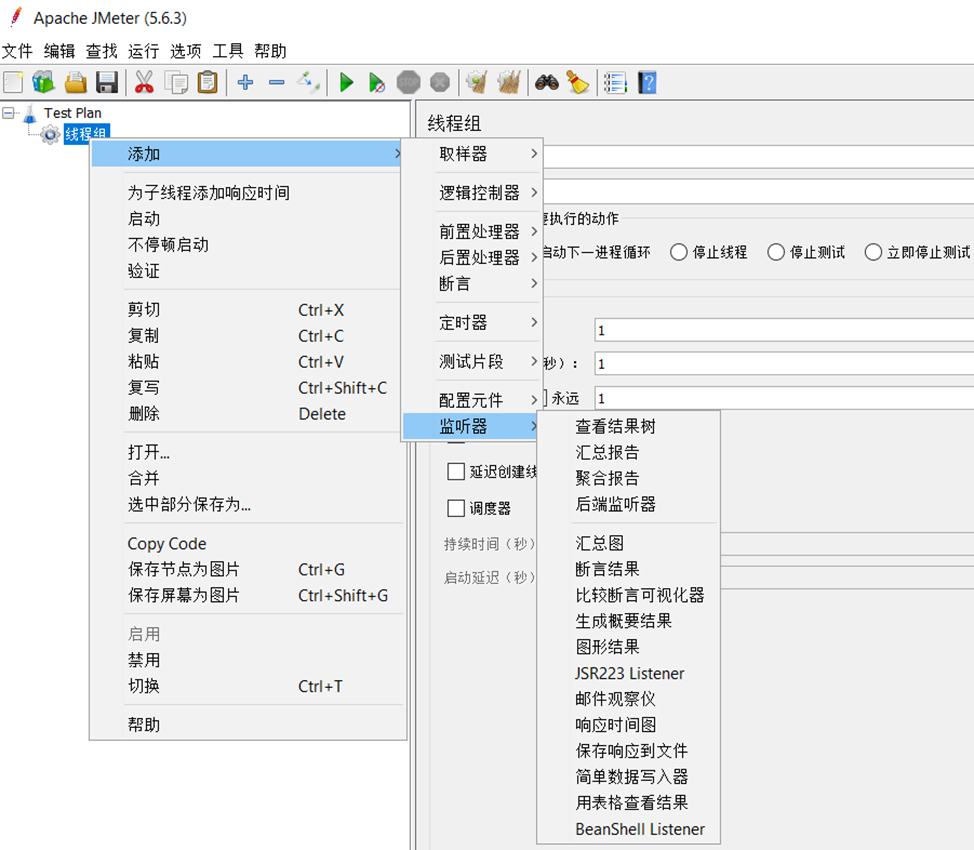
Task: Click the Search binoculars icon
Action: 547,82
